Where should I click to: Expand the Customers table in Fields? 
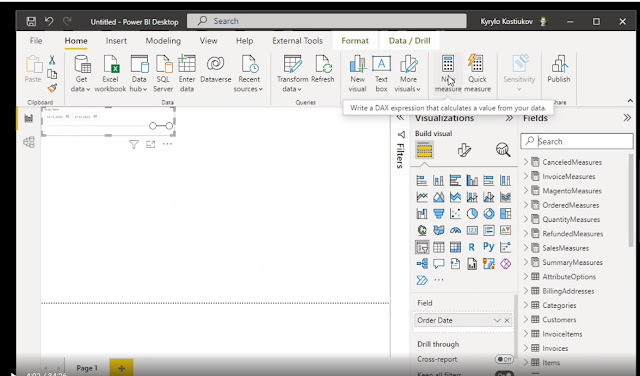point(526,319)
